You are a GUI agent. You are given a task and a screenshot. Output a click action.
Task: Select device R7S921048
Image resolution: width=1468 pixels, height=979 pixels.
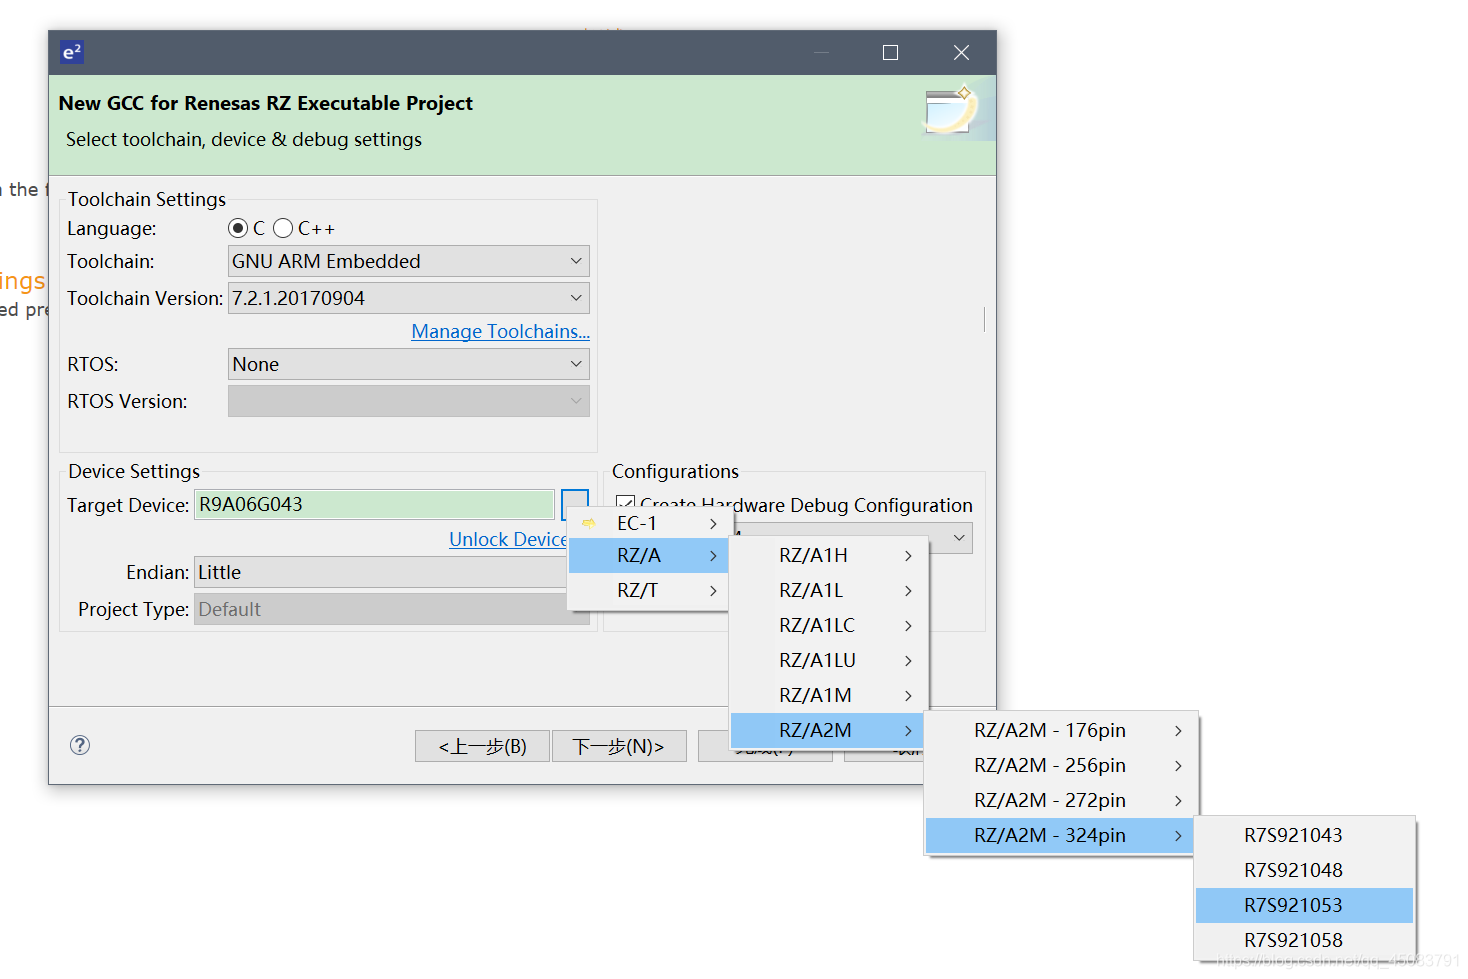1304,870
